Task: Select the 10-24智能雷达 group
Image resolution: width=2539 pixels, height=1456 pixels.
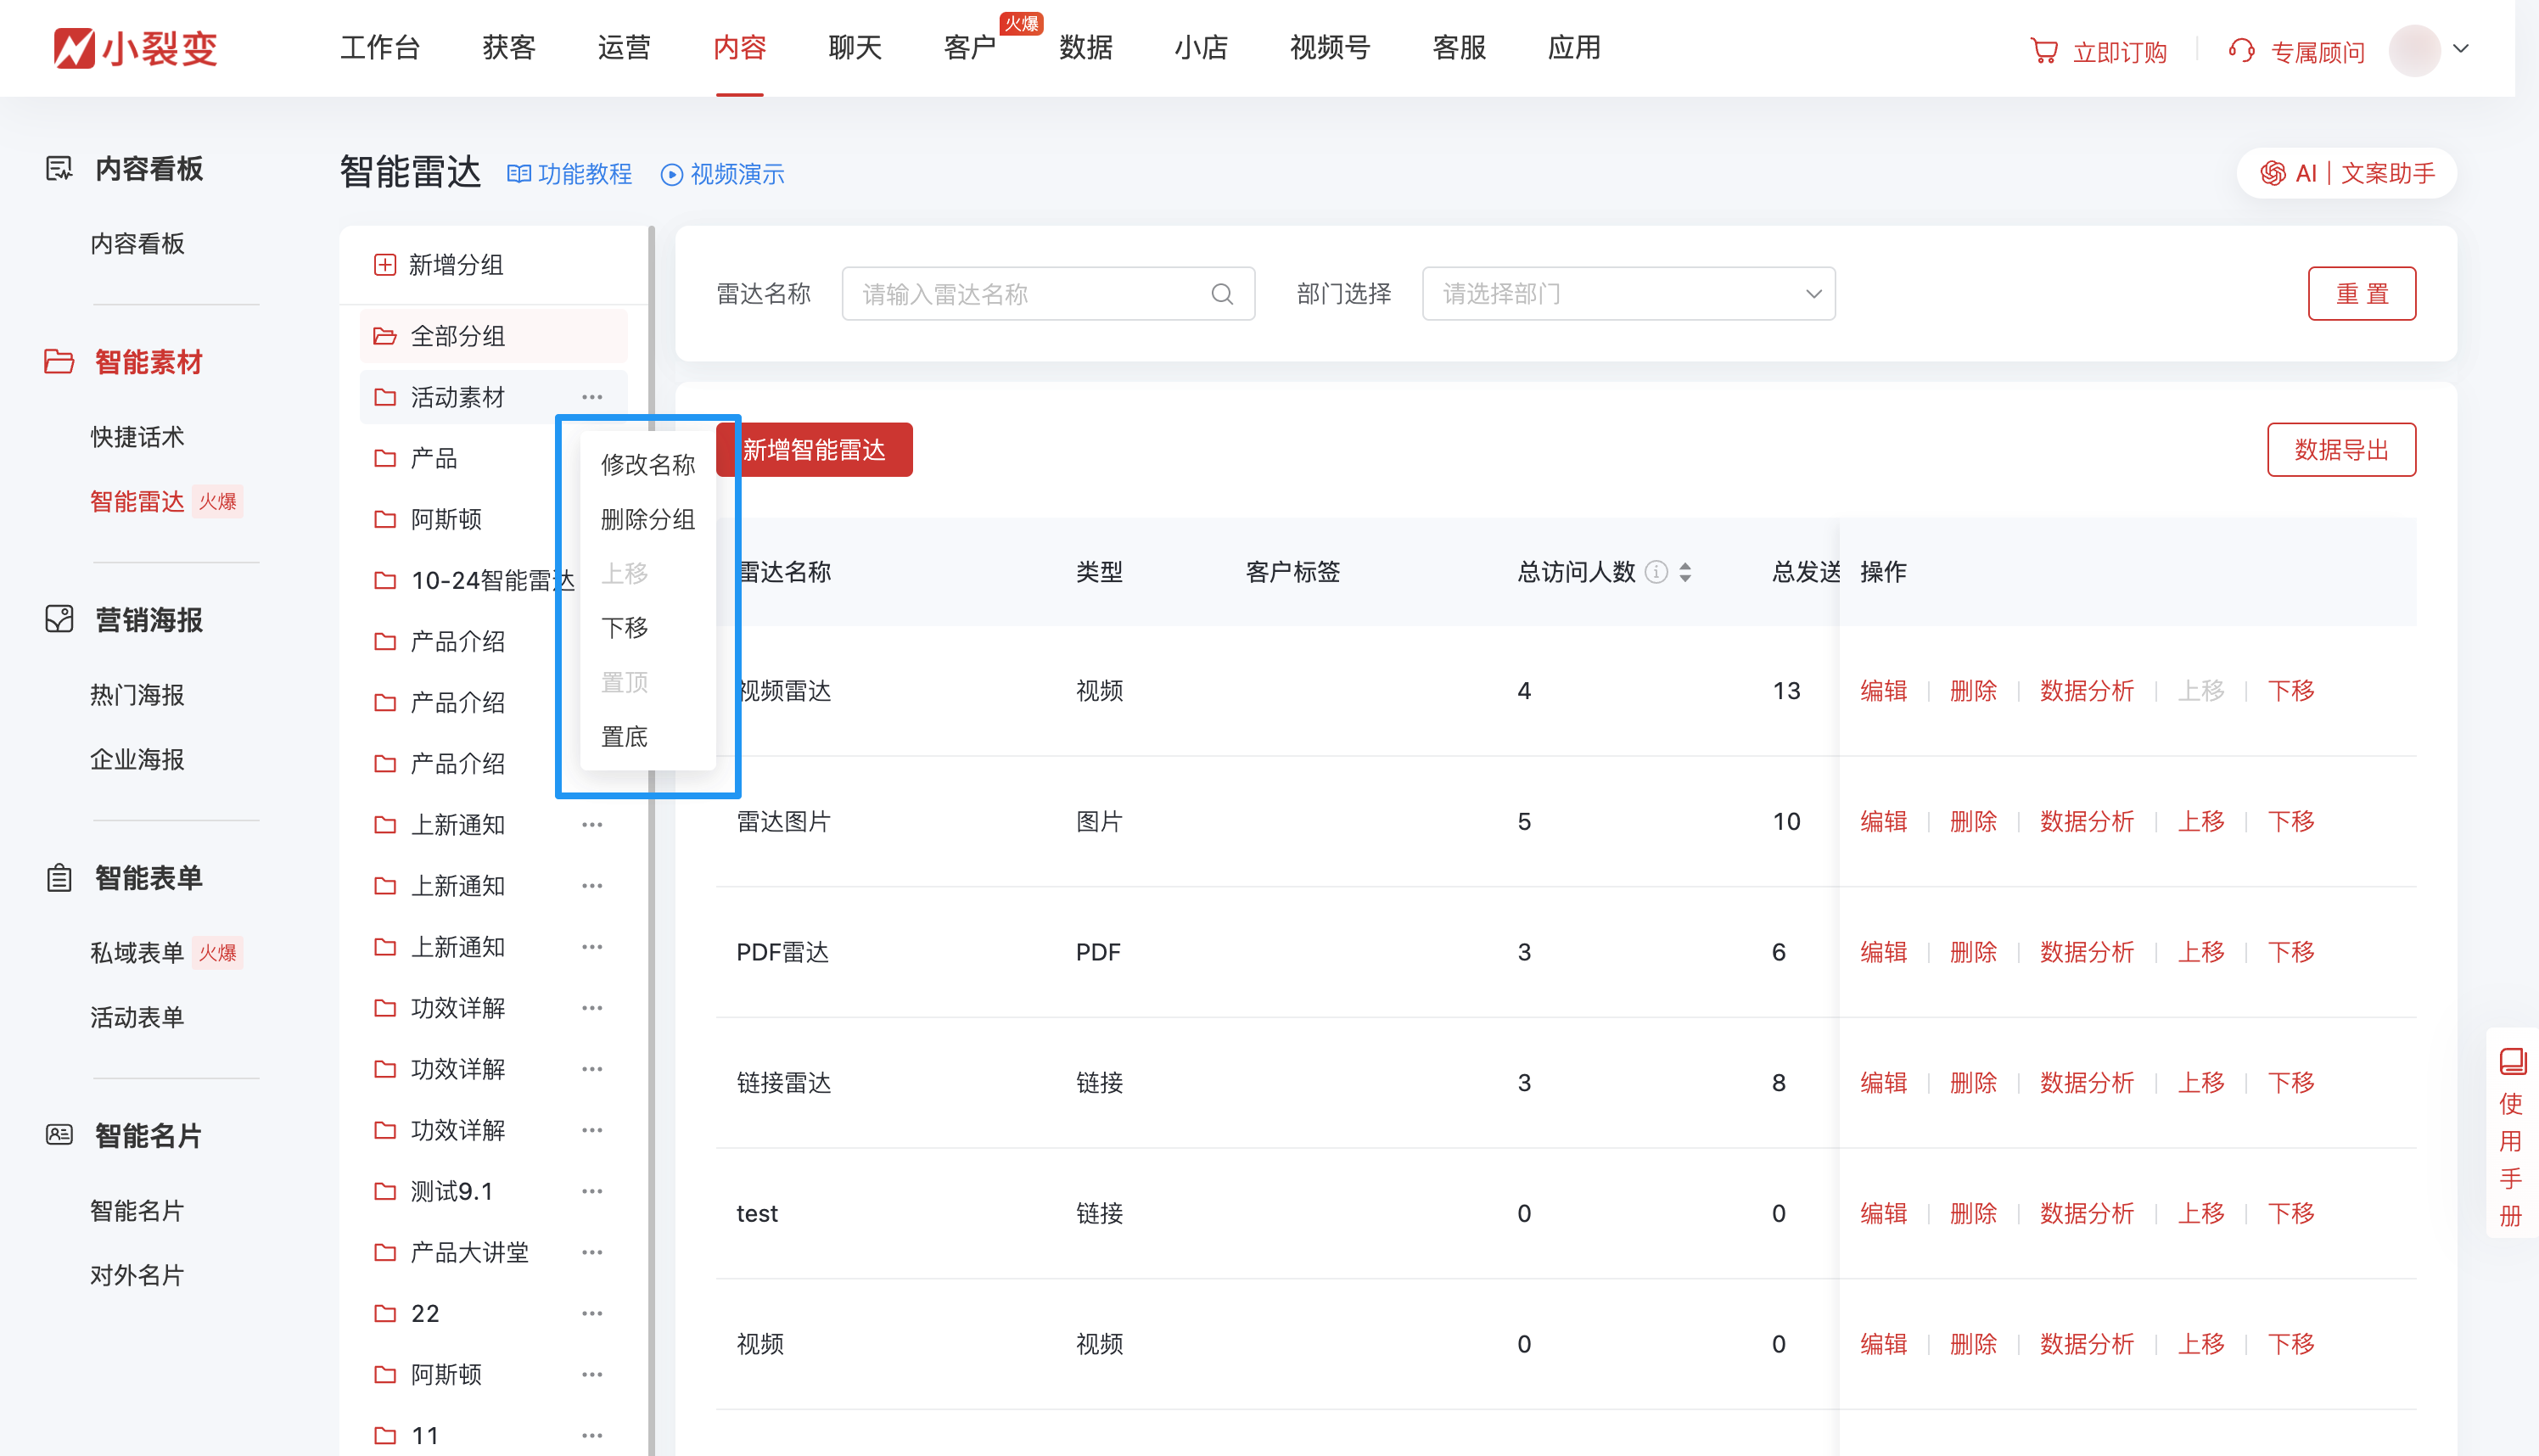Action: point(493,580)
